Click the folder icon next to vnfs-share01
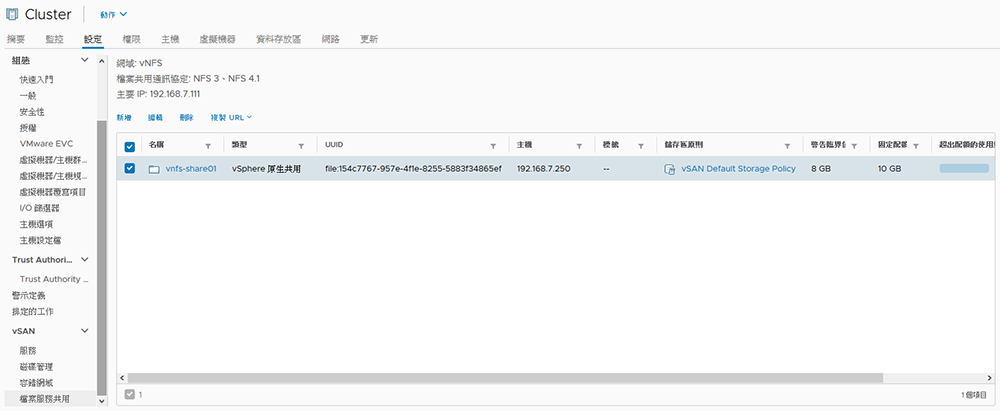Viewport: 1000px width, 411px height. coord(154,169)
